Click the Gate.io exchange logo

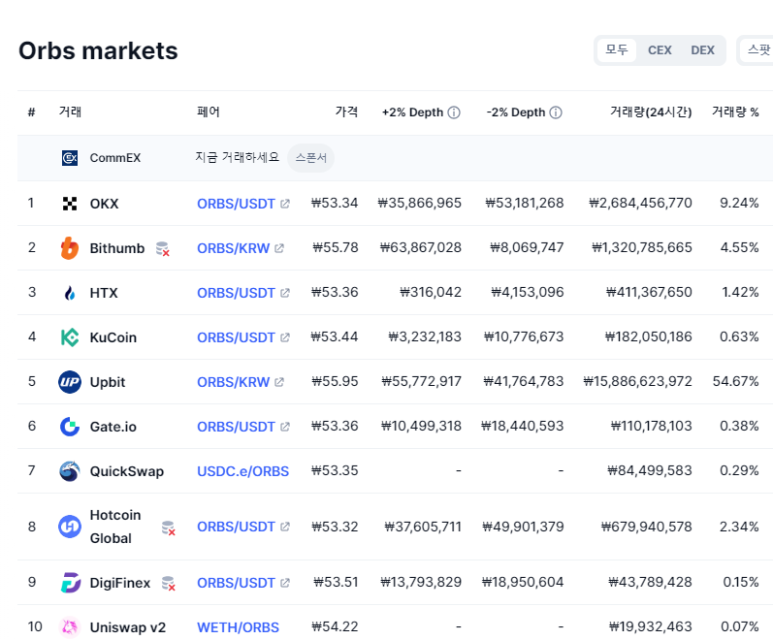point(70,427)
